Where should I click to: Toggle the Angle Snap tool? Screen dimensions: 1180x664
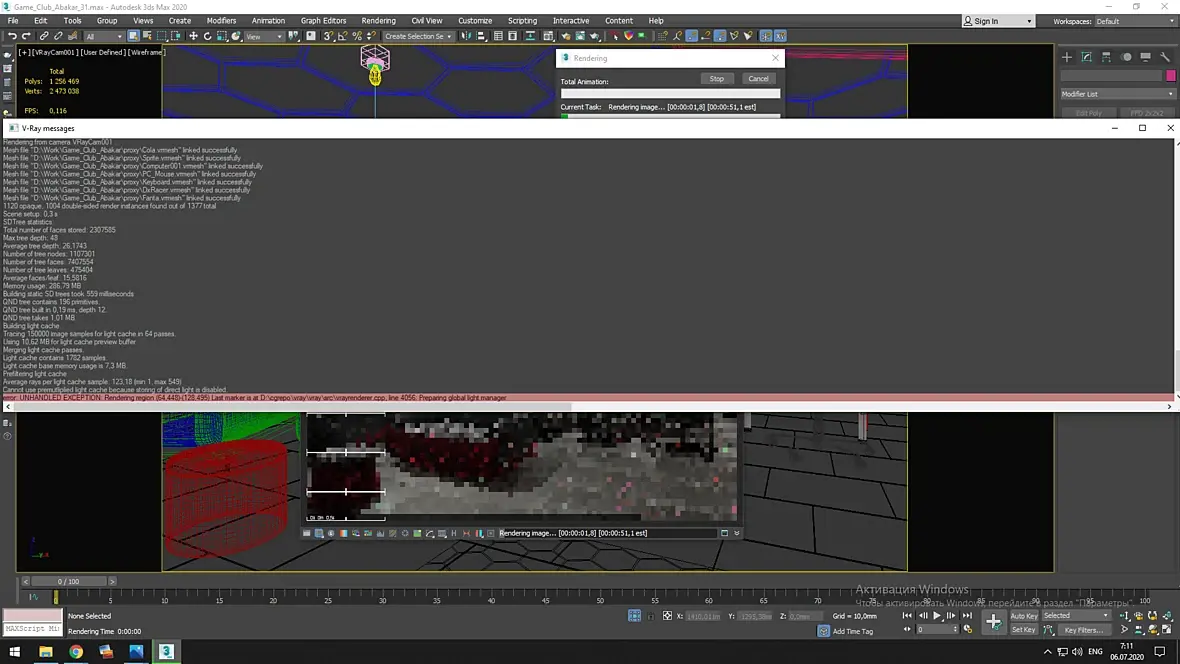tap(342, 36)
